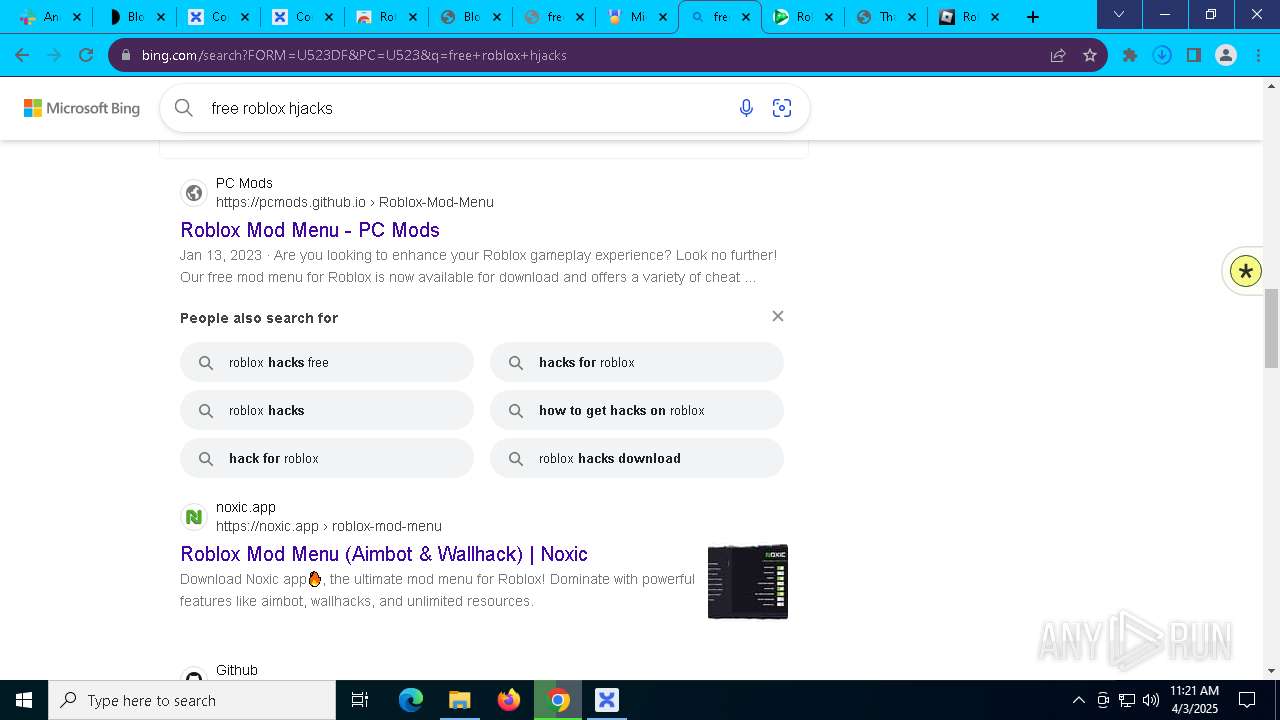The width and height of the screenshot is (1280, 720).
Task: Bookmark this page with the star icon
Action: click(x=1090, y=55)
